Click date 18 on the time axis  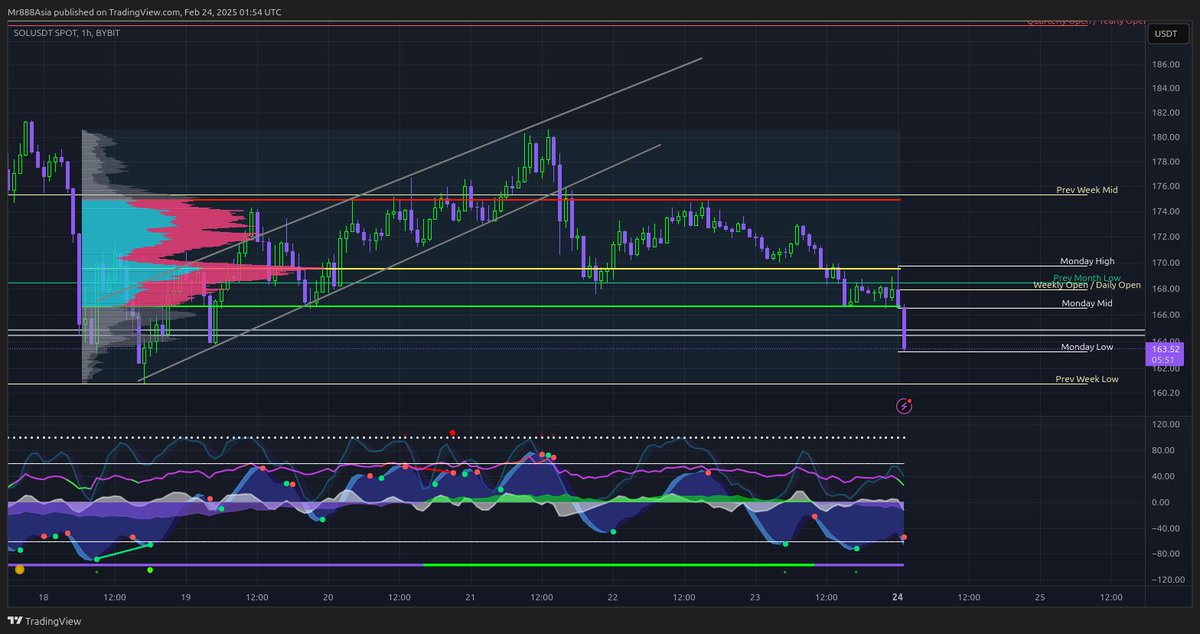tap(43, 597)
